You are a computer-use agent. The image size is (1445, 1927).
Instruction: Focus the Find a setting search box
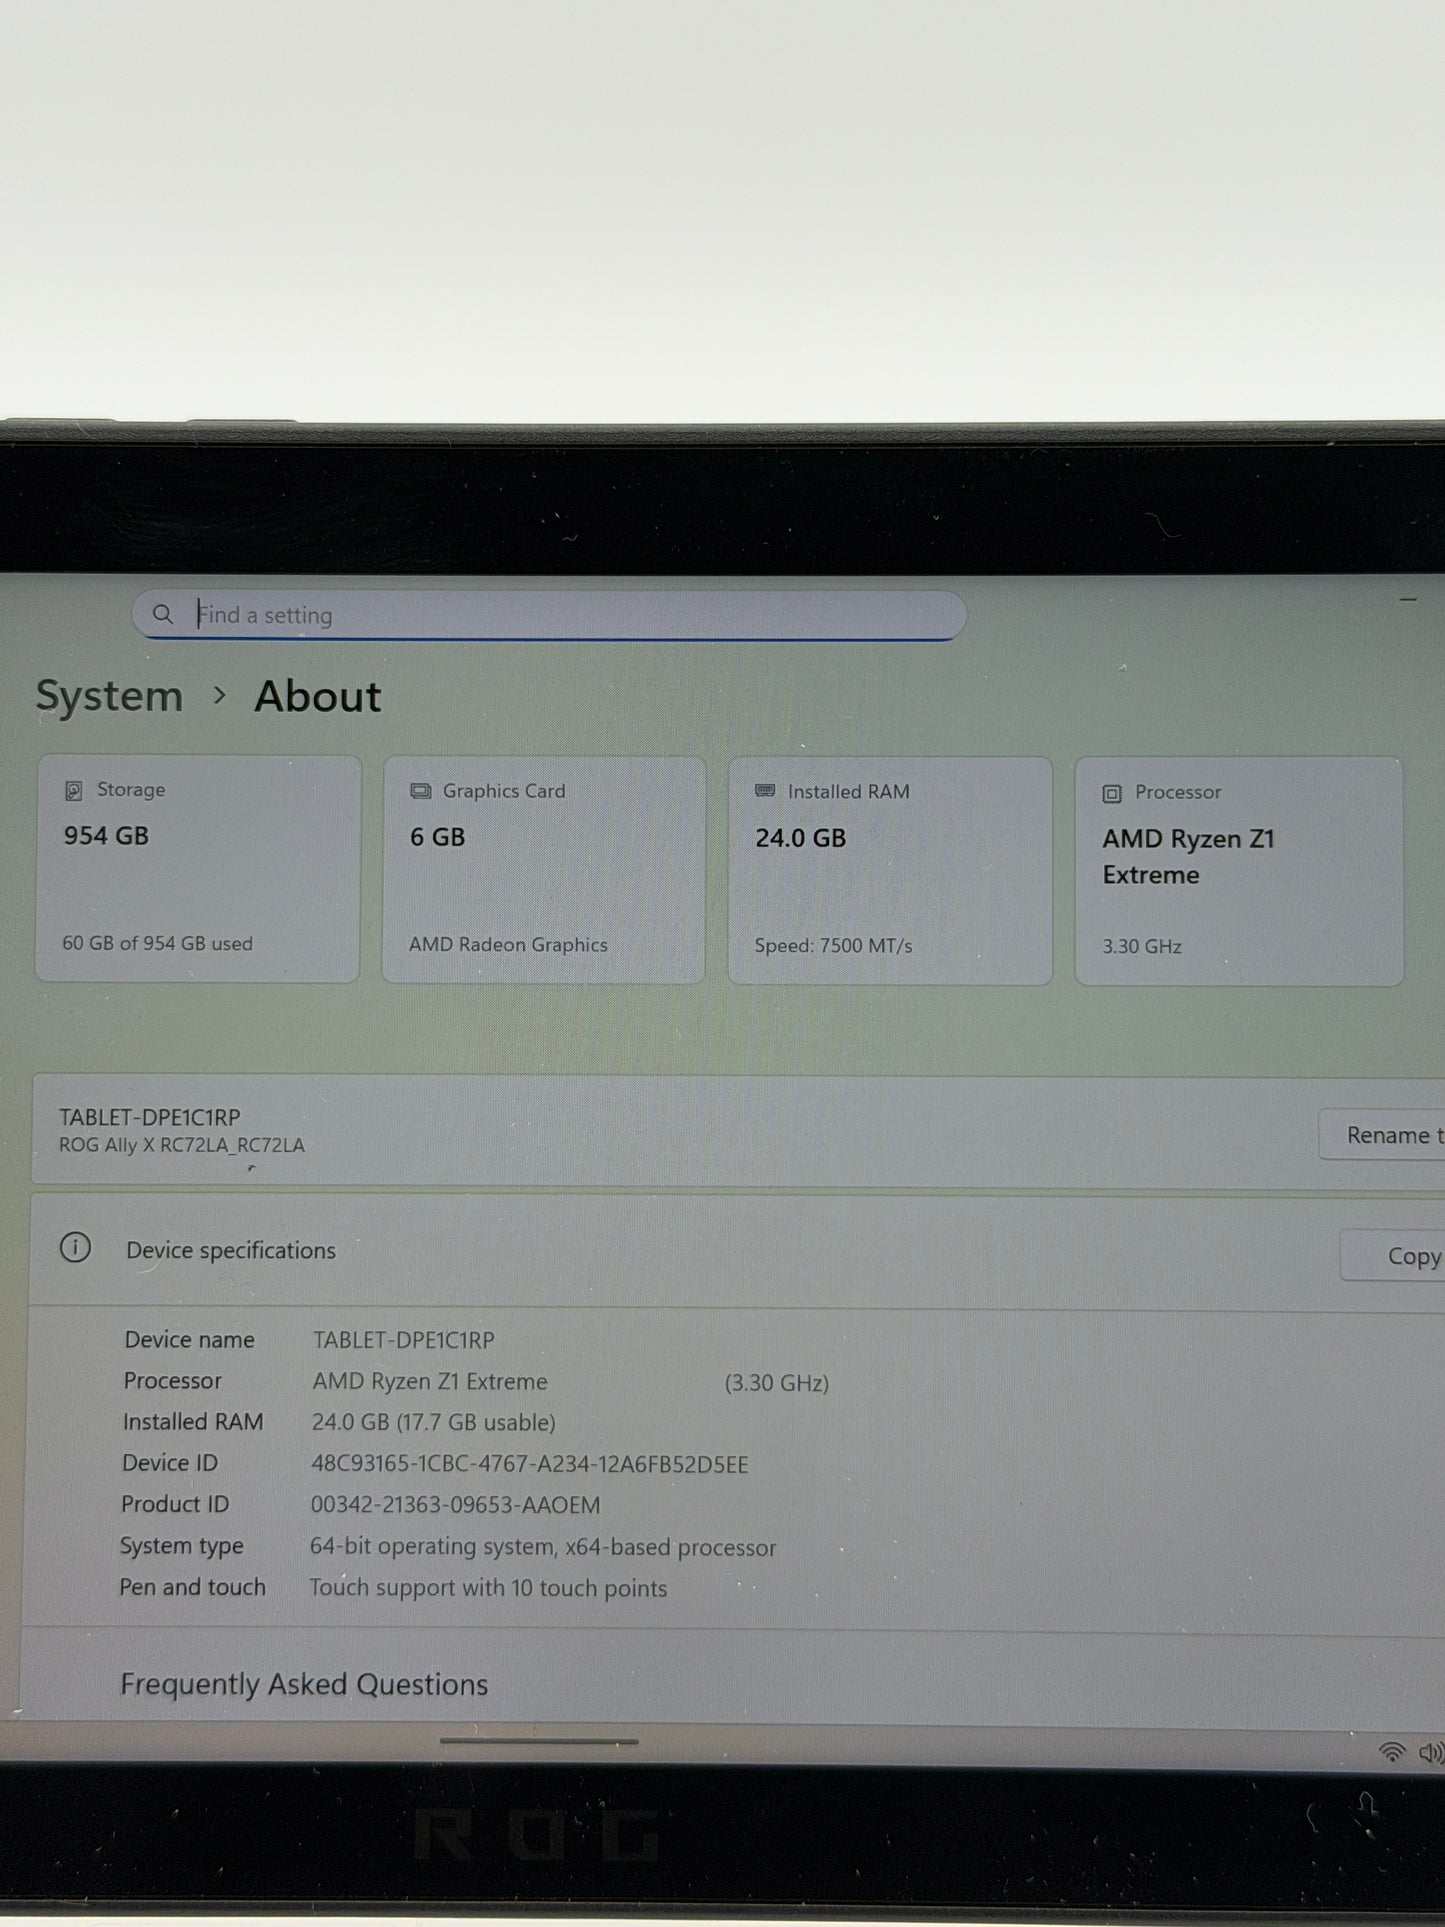click(549, 614)
